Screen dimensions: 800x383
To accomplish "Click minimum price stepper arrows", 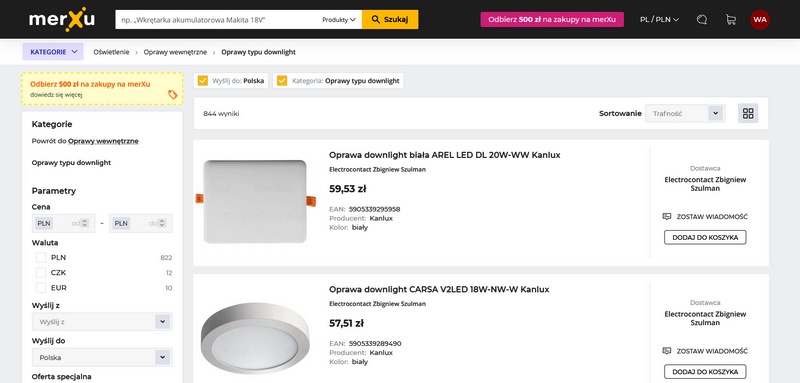I will pyautogui.click(x=85, y=223).
